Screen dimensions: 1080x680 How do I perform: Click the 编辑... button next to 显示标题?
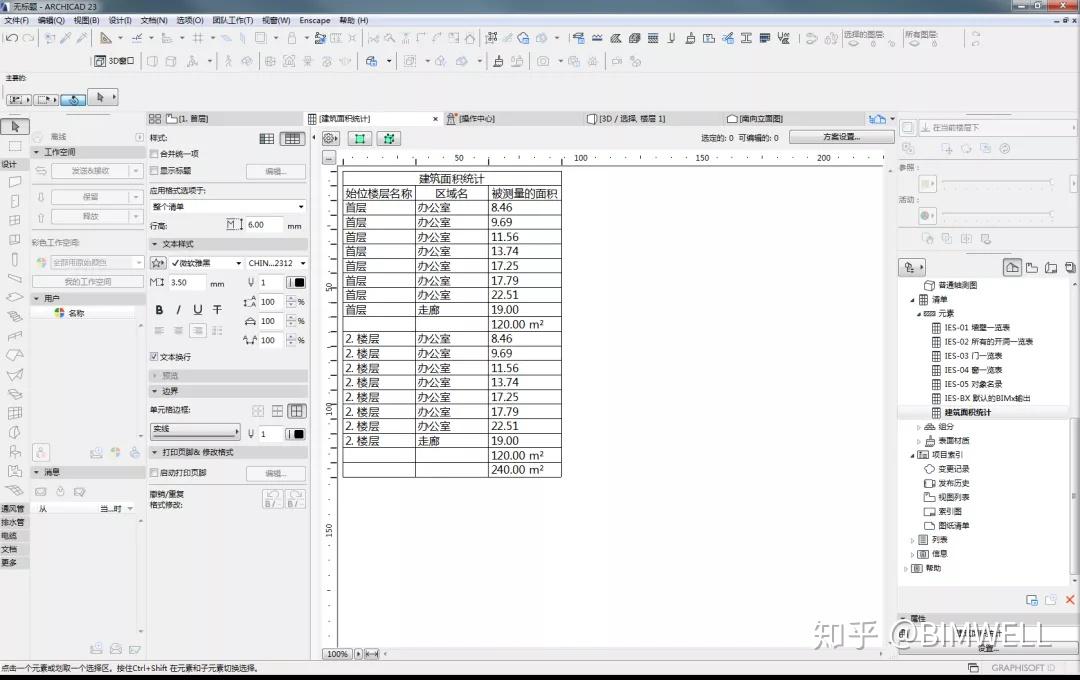[276, 171]
